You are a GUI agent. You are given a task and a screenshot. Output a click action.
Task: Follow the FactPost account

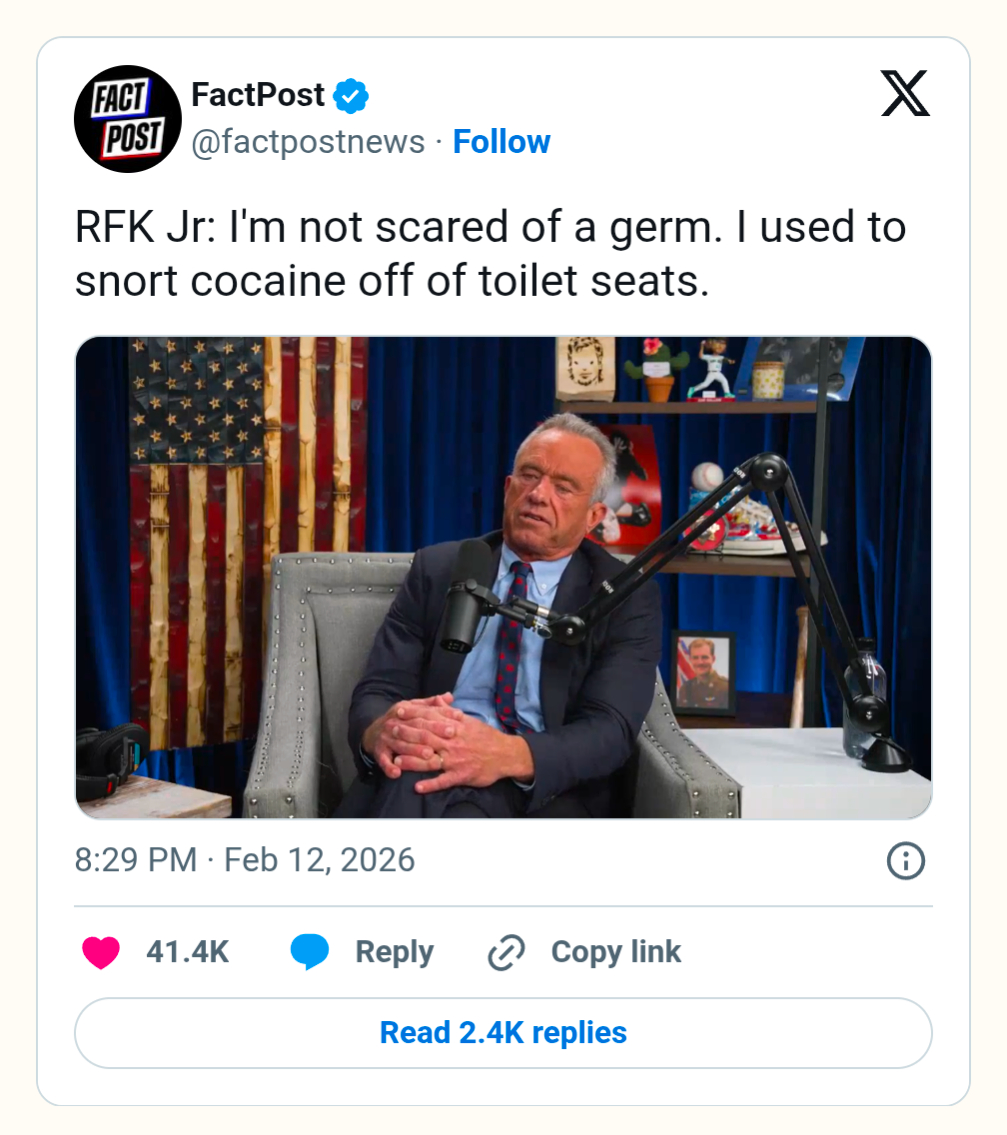coord(501,142)
